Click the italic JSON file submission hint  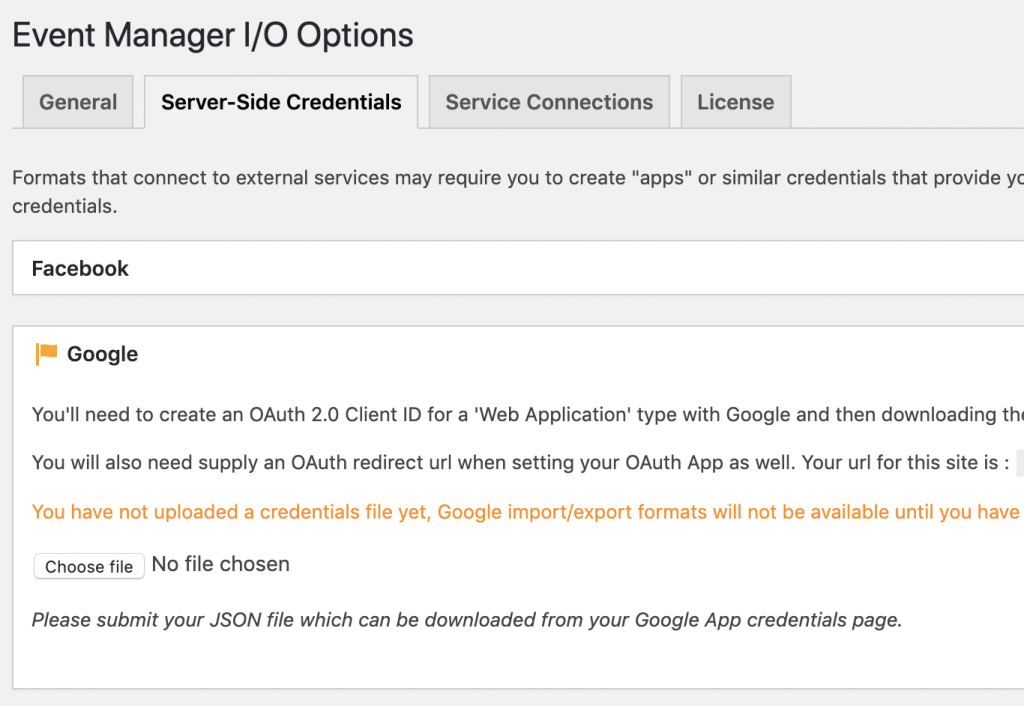pos(467,619)
